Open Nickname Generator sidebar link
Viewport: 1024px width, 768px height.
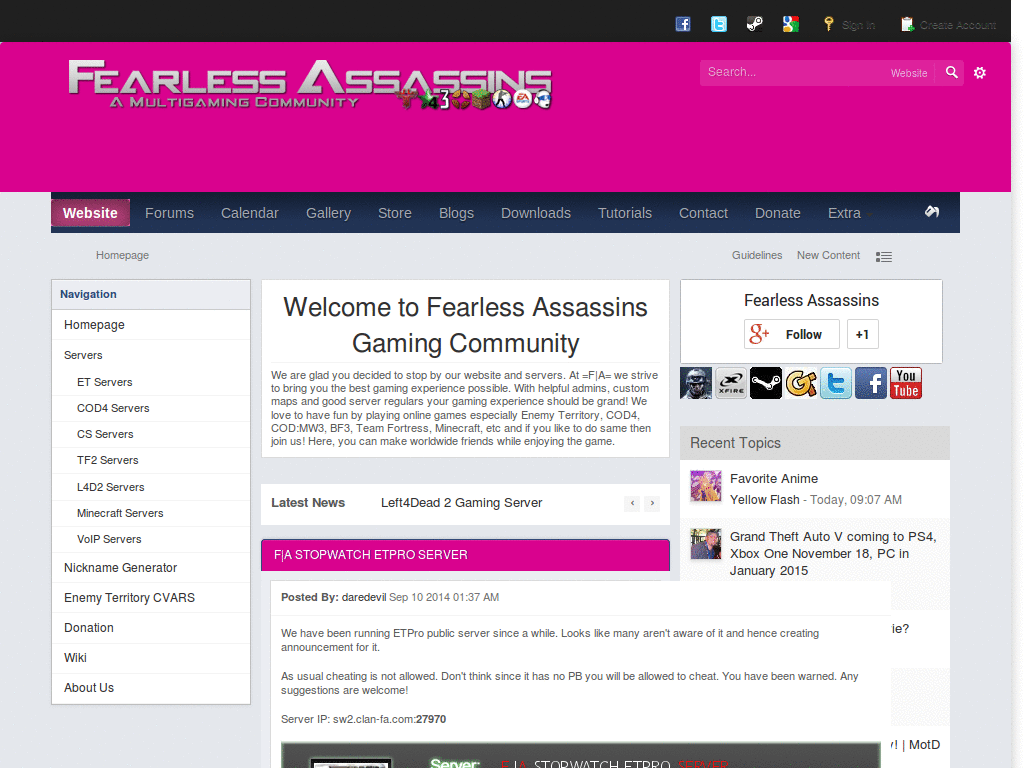click(151, 568)
